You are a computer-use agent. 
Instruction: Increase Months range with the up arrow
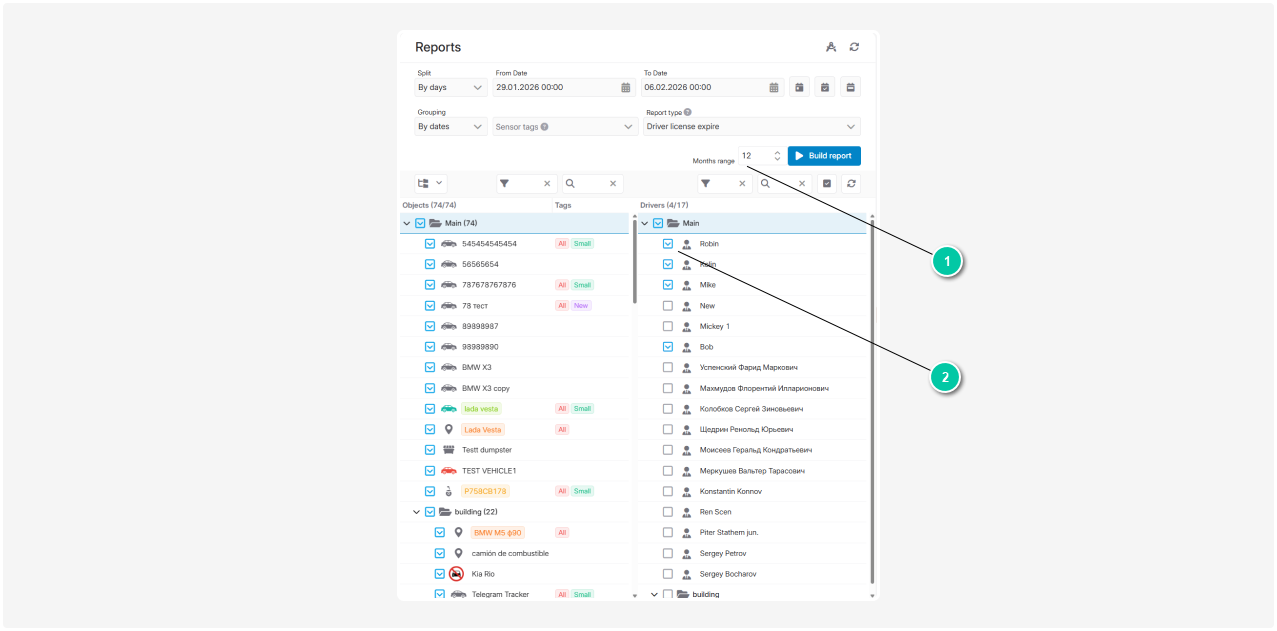pyautogui.click(x=777, y=153)
